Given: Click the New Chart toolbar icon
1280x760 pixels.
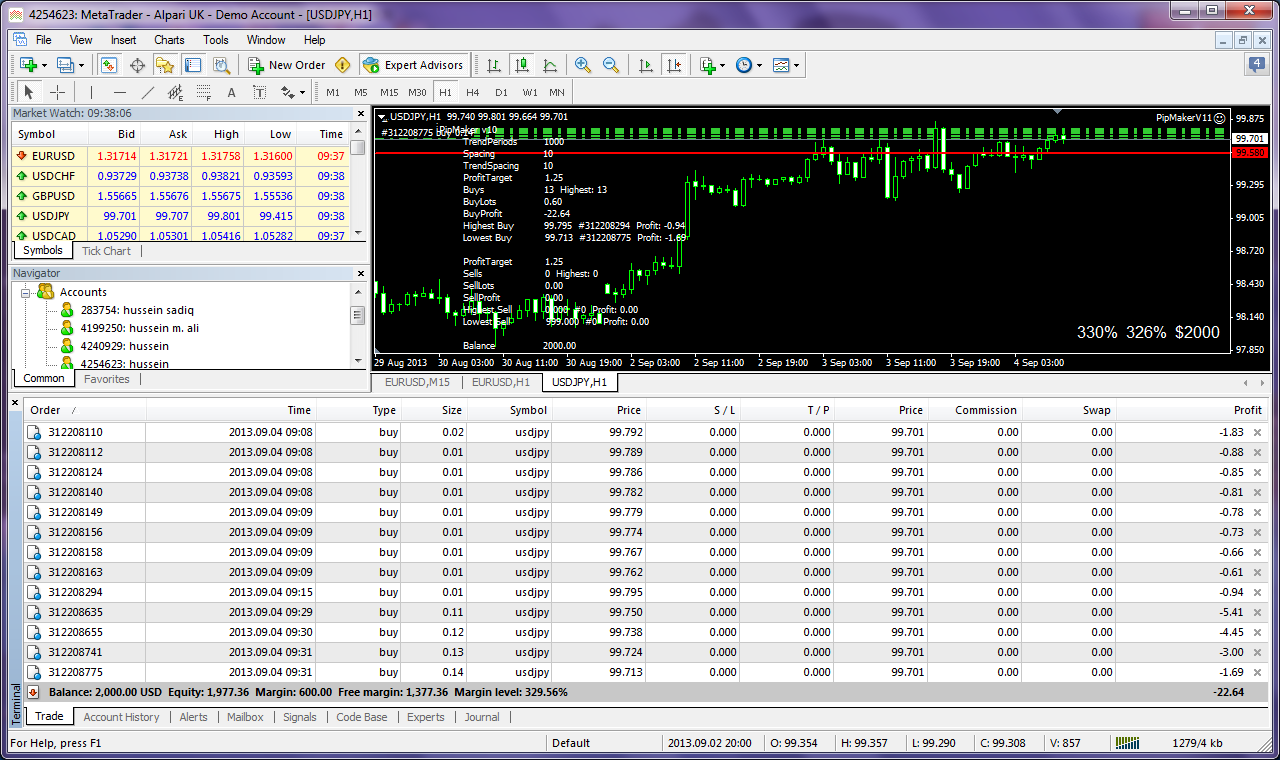Looking at the screenshot, I should point(28,65).
